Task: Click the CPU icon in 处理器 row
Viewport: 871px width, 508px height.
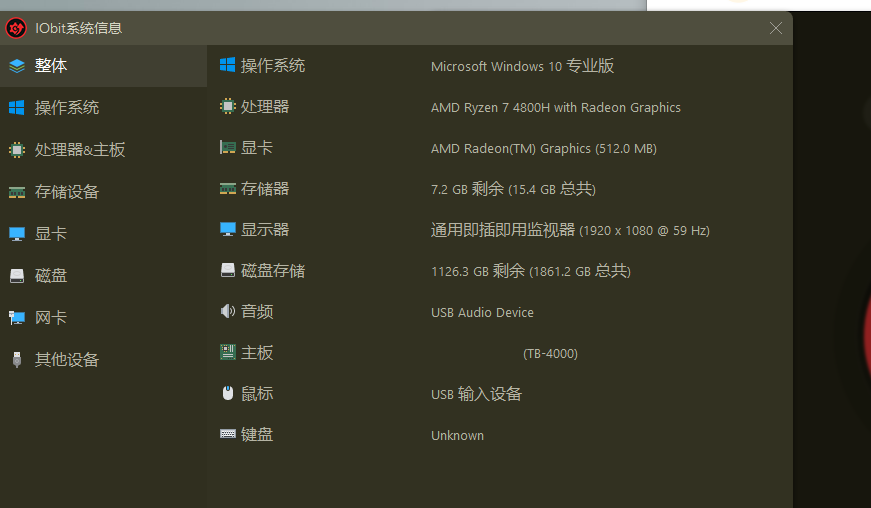Action: click(227, 106)
